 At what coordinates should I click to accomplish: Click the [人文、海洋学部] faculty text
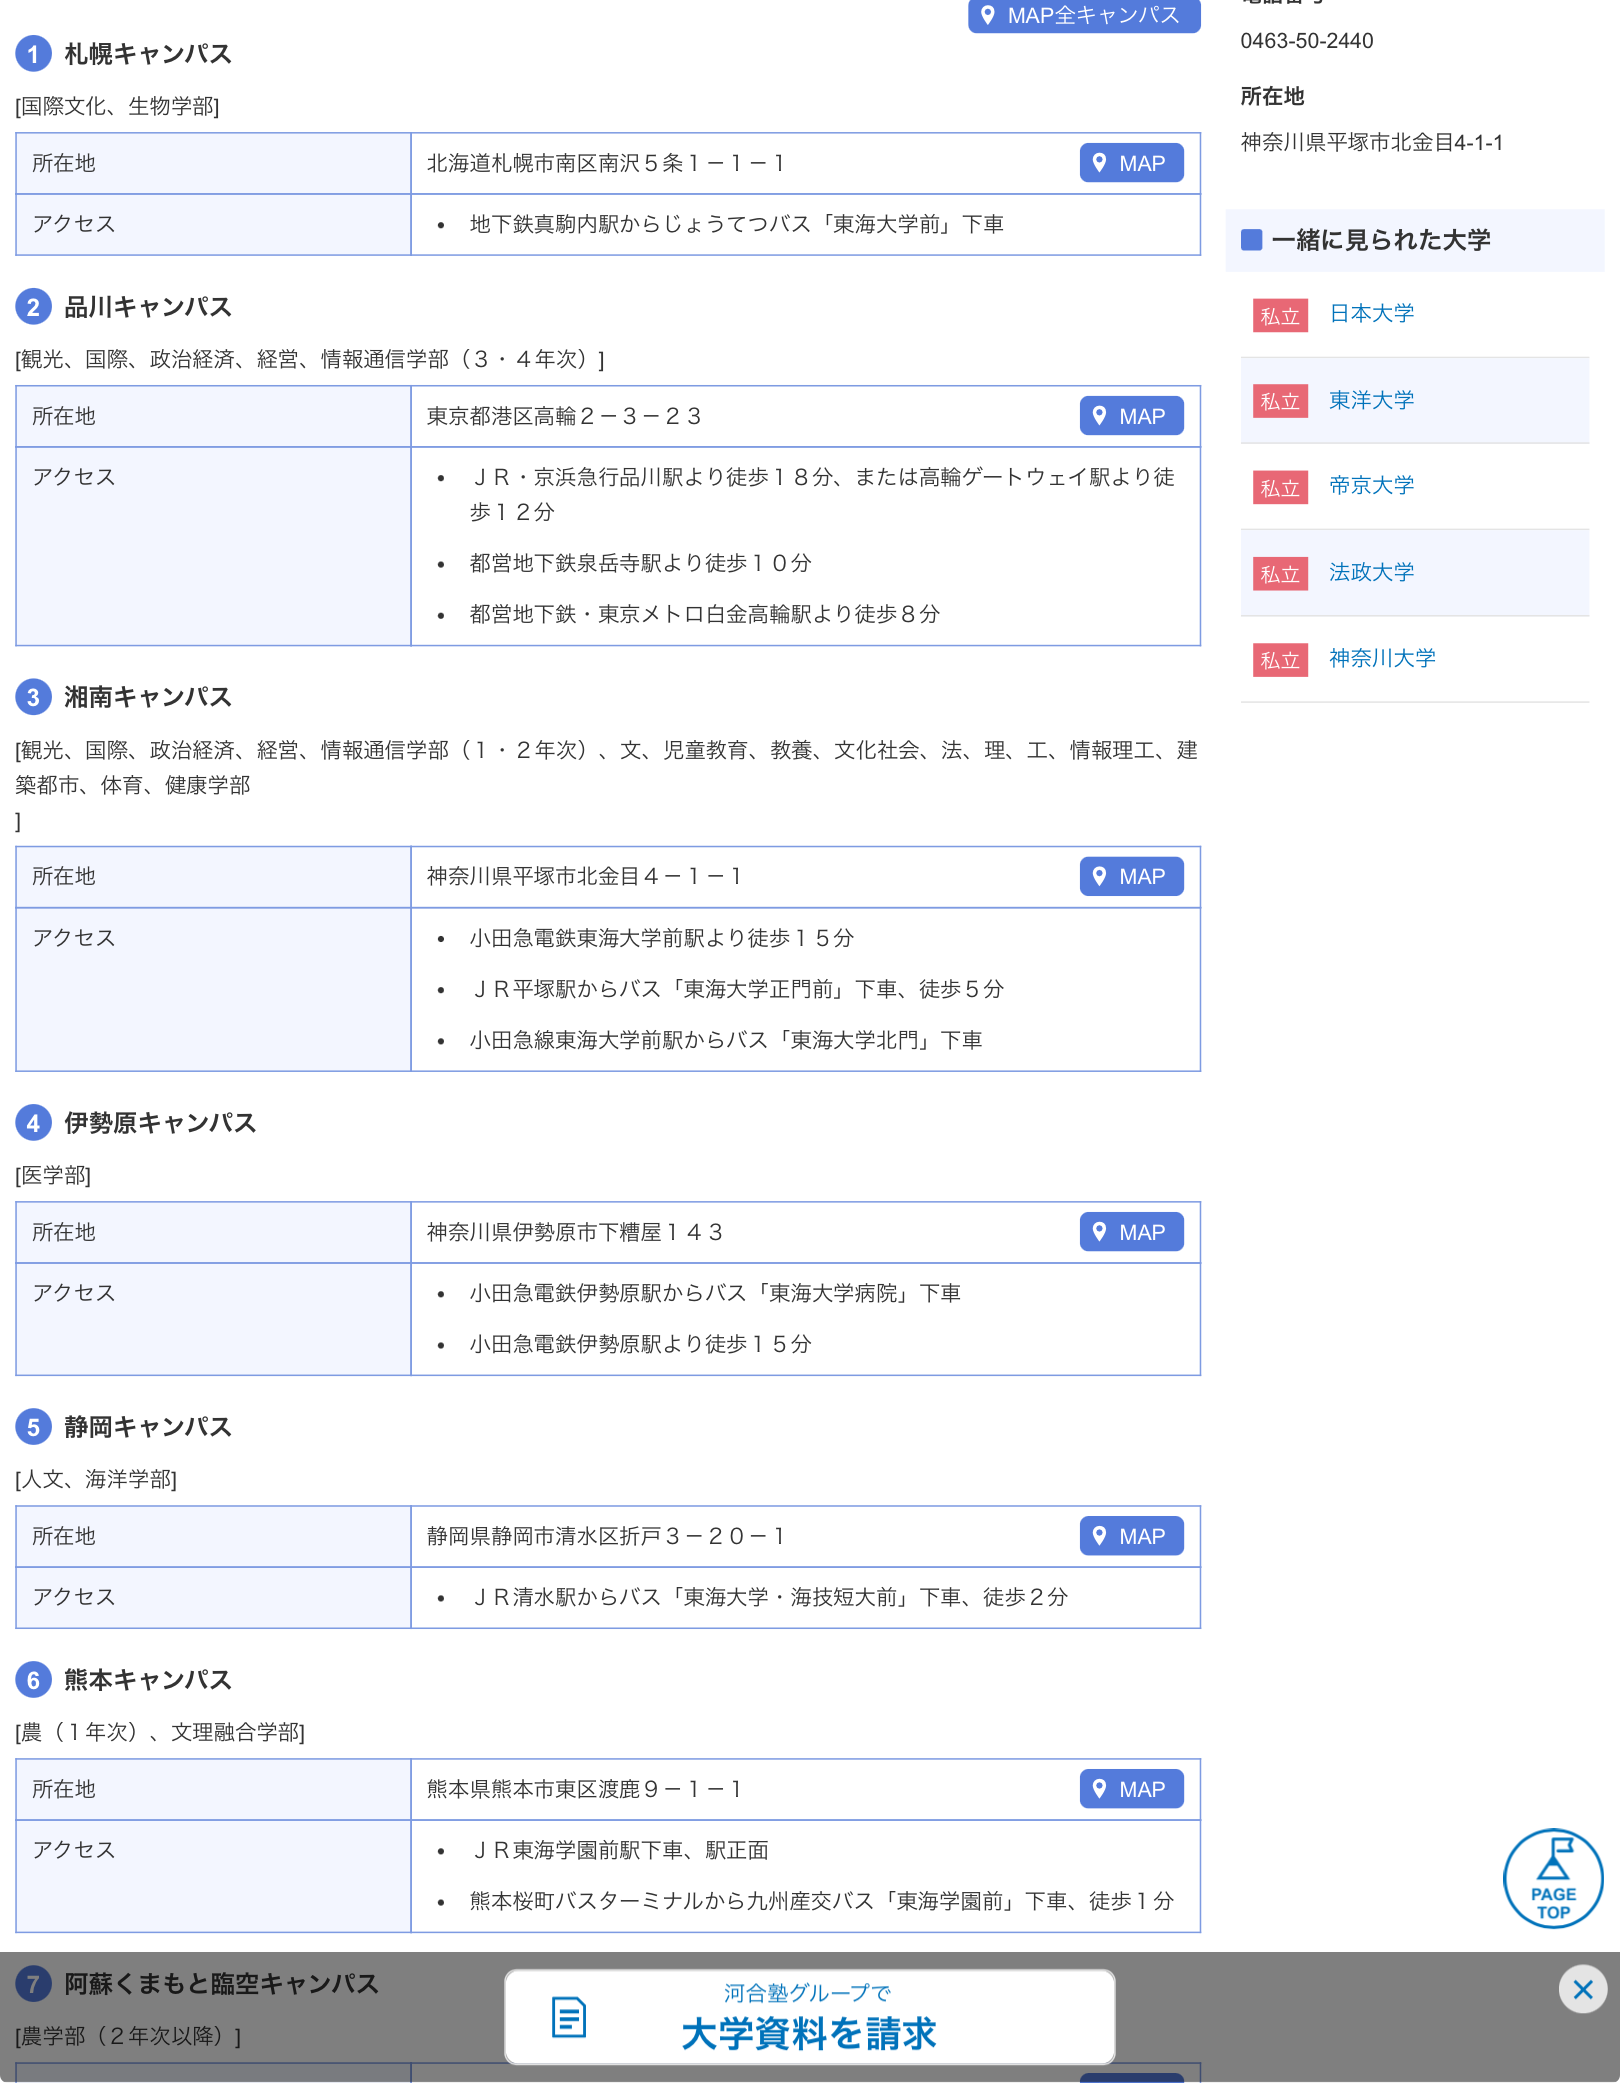(96, 1479)
